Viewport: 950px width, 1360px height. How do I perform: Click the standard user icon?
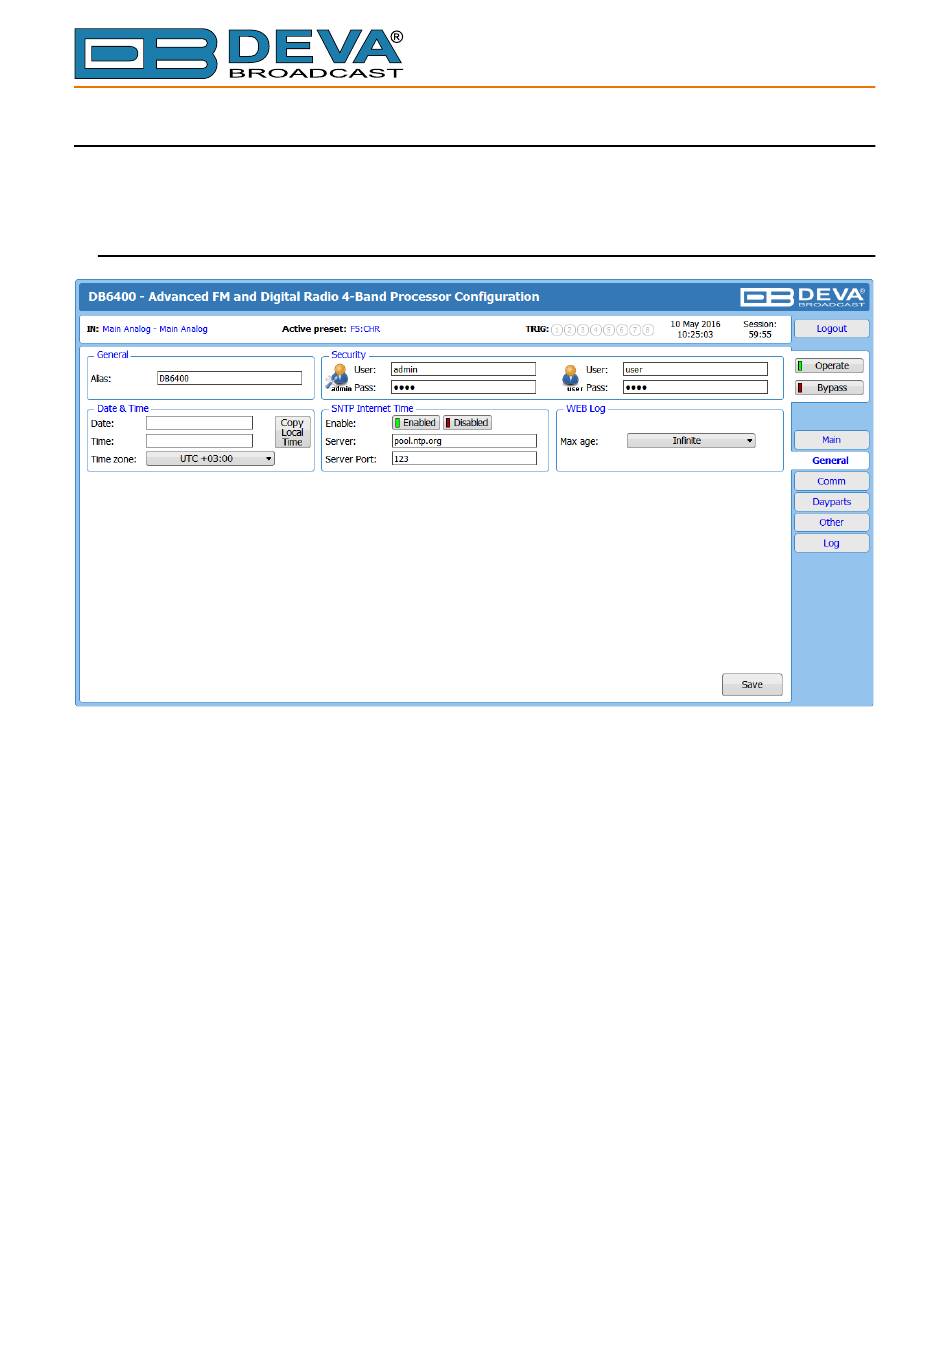click(571, 377)
